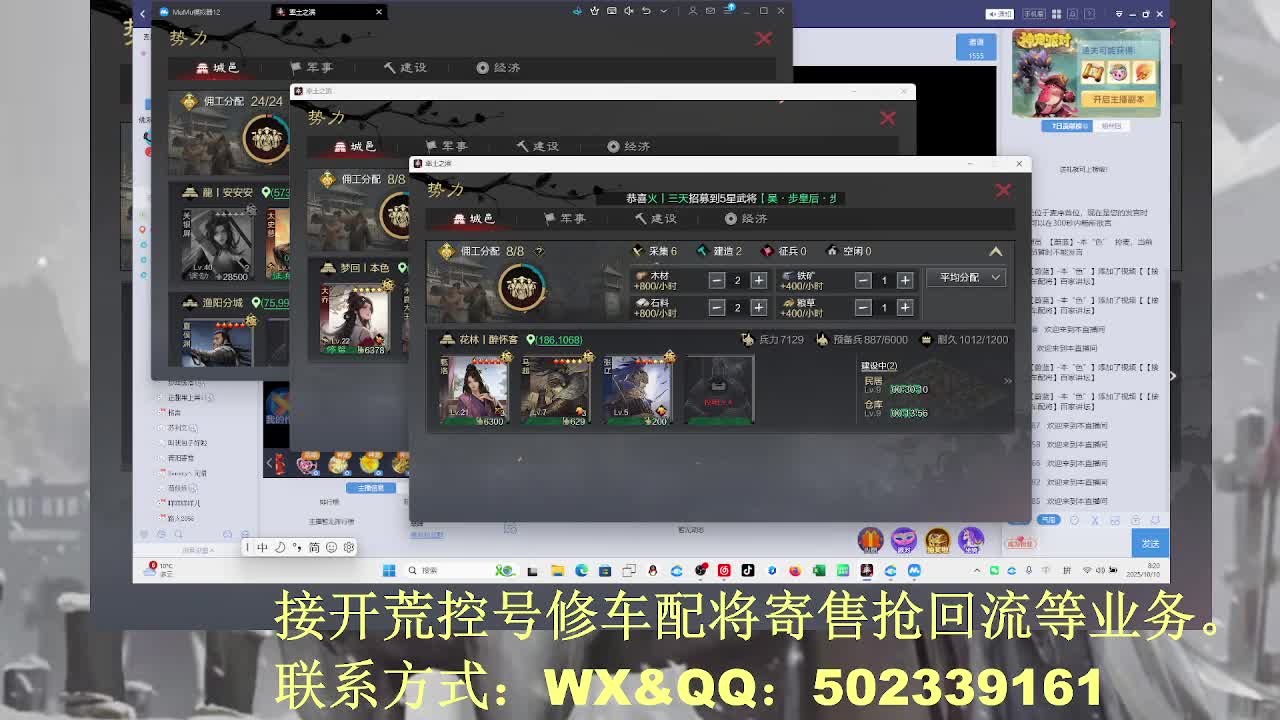Image resolution: width=1280 pixels, height=720 pixels.
Task: Switch to the 军事 tab
Action: pyautogui.click(x=565, y=219)
